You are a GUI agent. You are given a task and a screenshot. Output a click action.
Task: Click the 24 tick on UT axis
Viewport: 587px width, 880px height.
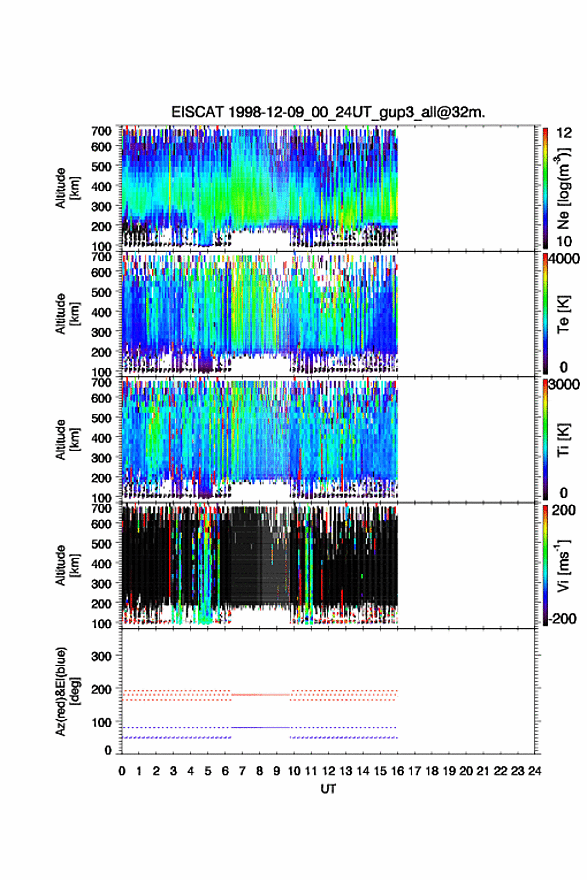click(534, 771)
